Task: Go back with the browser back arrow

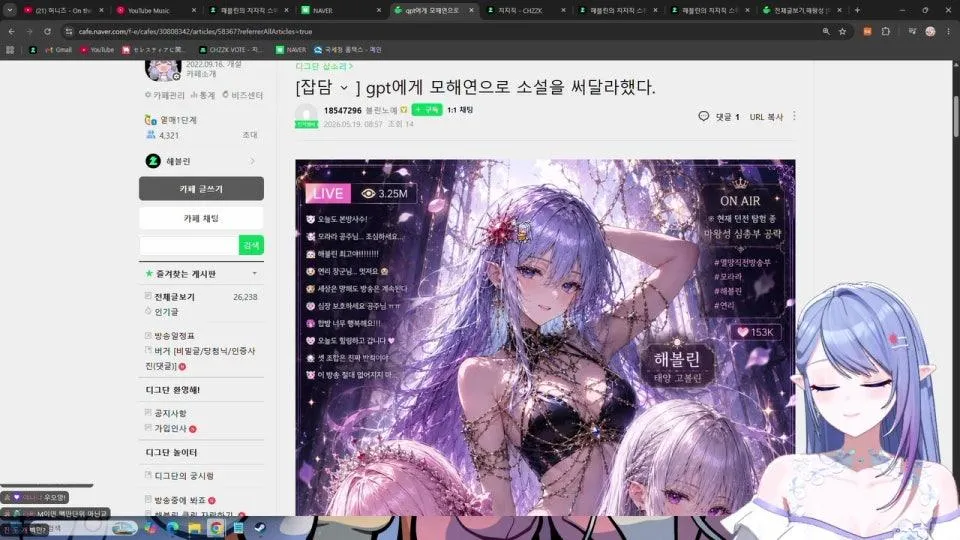Action: [x=12, y=31]
